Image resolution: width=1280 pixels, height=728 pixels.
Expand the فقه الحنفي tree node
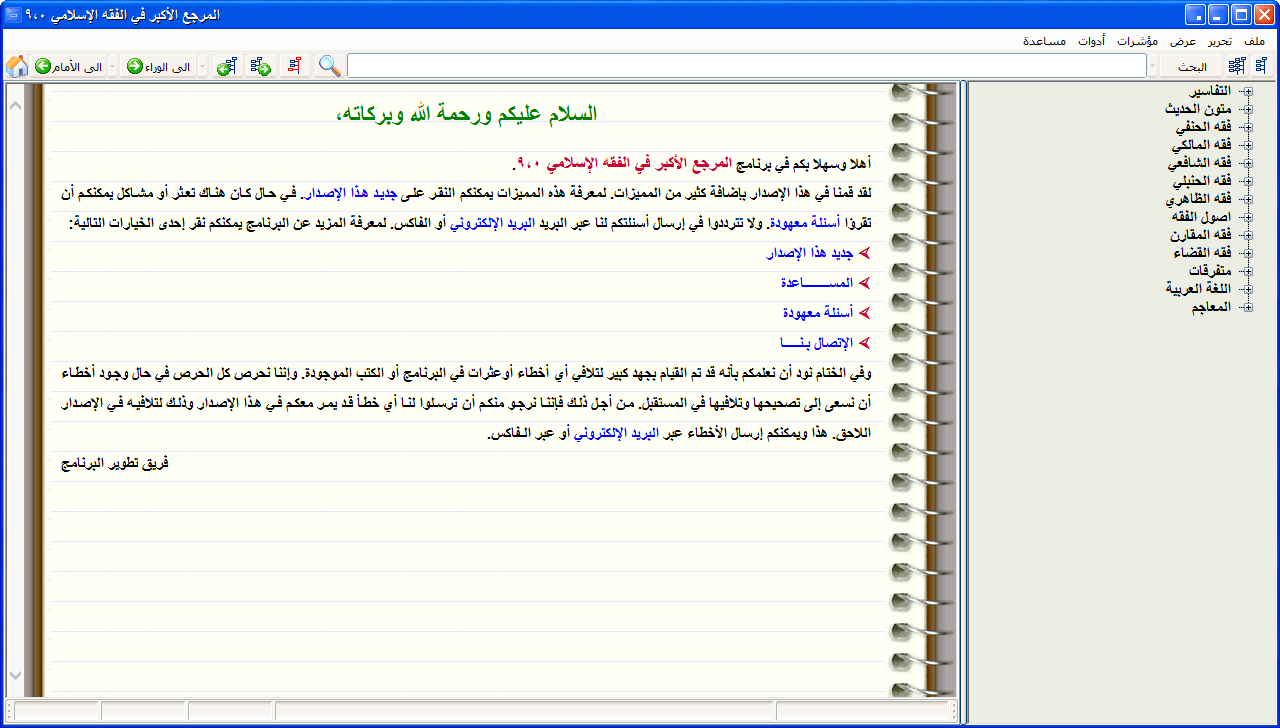(1247, 128)
